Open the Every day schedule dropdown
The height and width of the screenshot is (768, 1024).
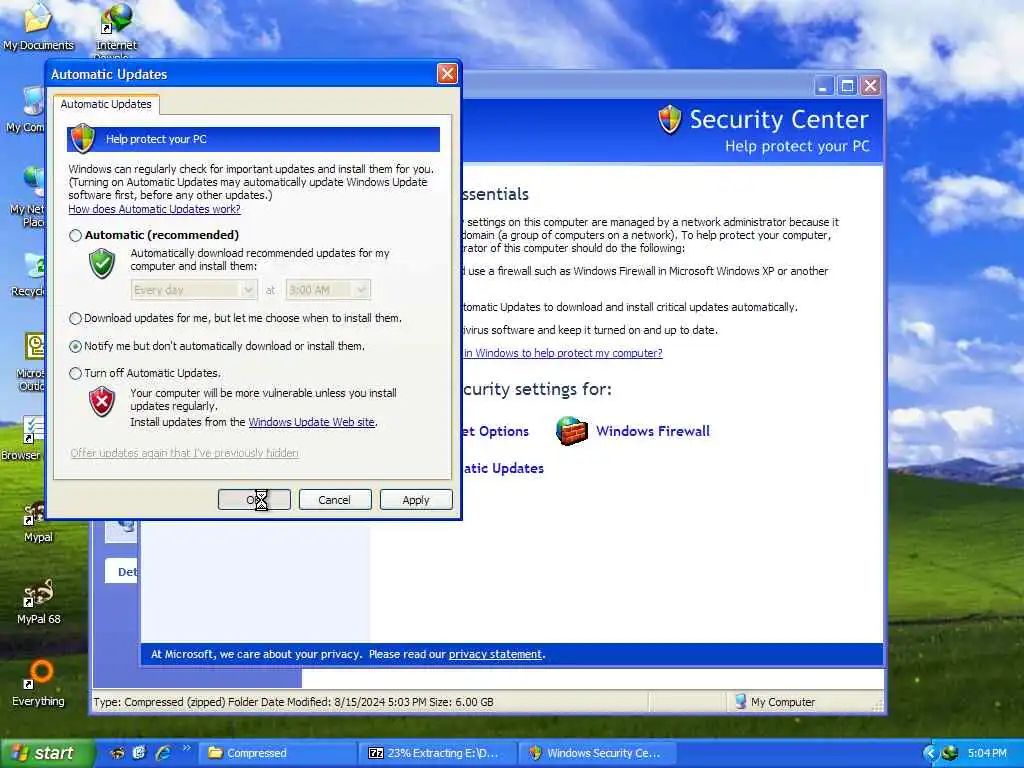[193, 290]
